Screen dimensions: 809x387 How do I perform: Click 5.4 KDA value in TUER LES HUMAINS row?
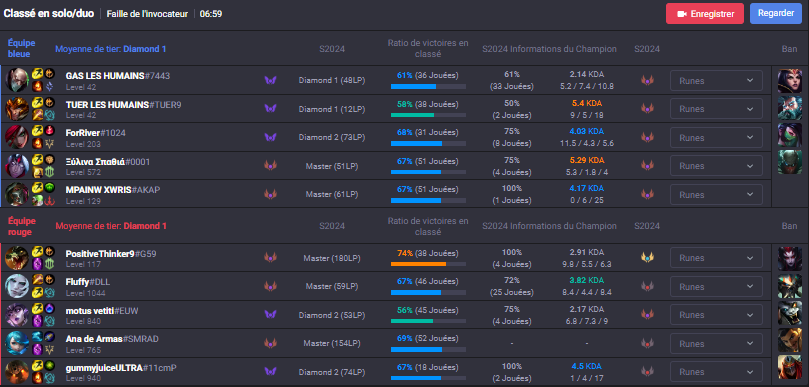587,103
